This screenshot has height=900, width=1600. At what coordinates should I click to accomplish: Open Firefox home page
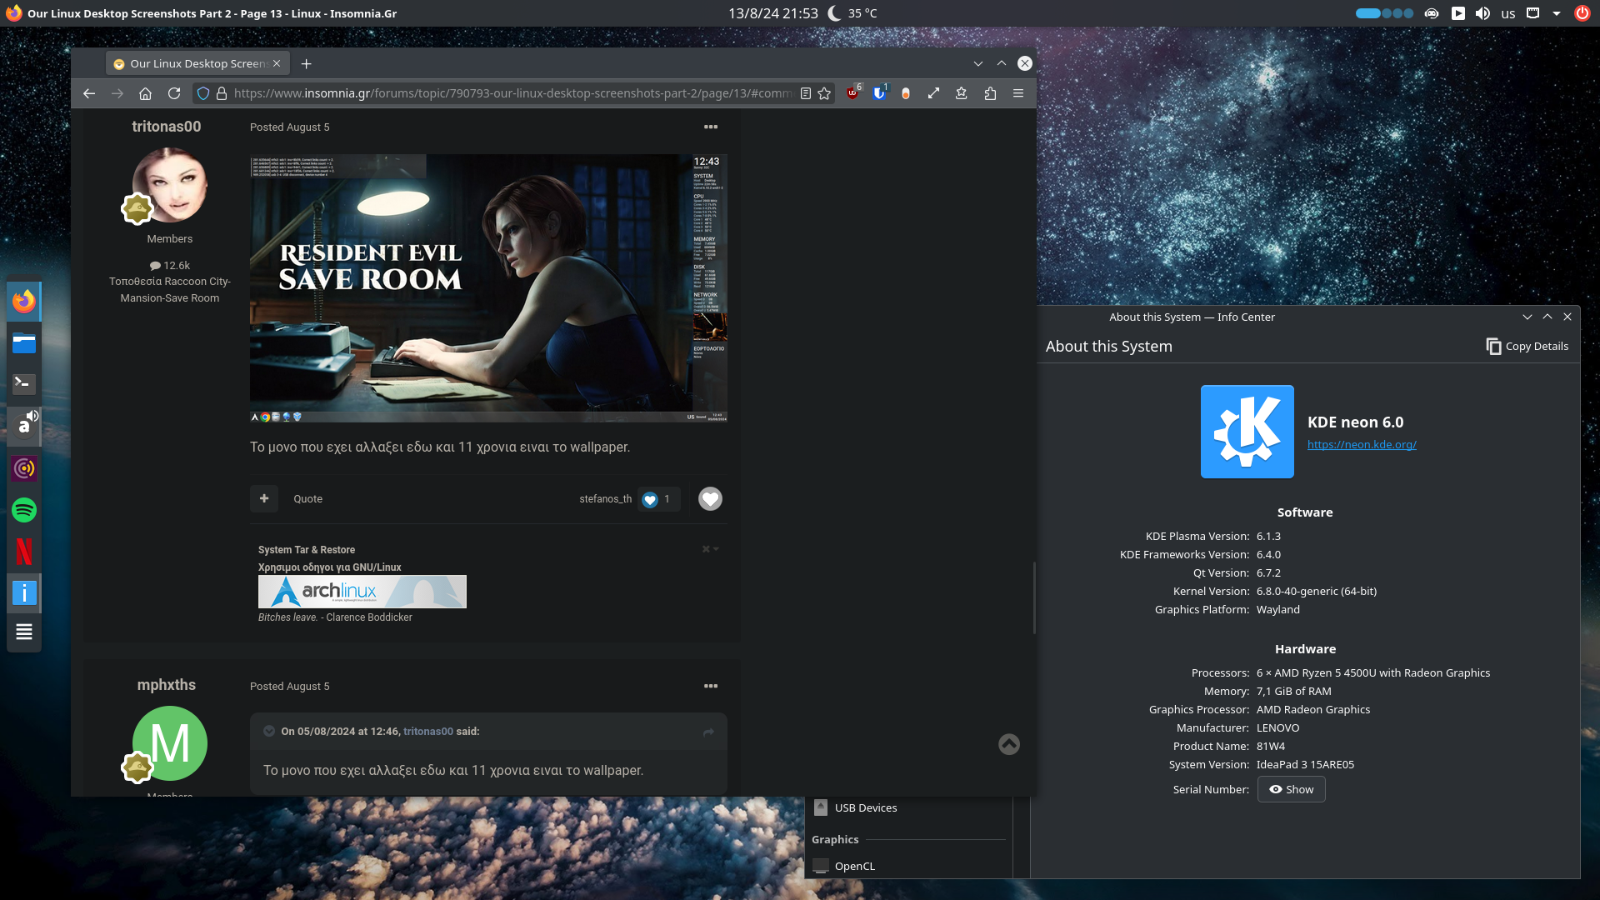coord(145,93)
